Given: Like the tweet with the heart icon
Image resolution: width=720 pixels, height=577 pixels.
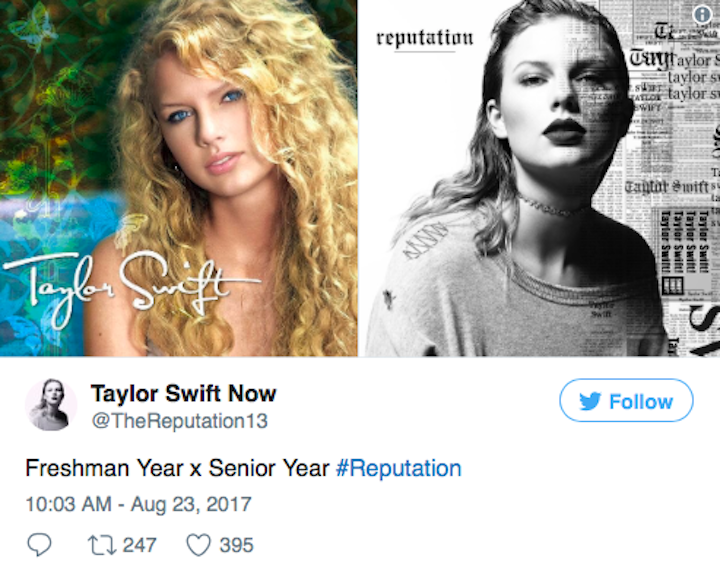Looking at the screenshot, I should [199, 545].
